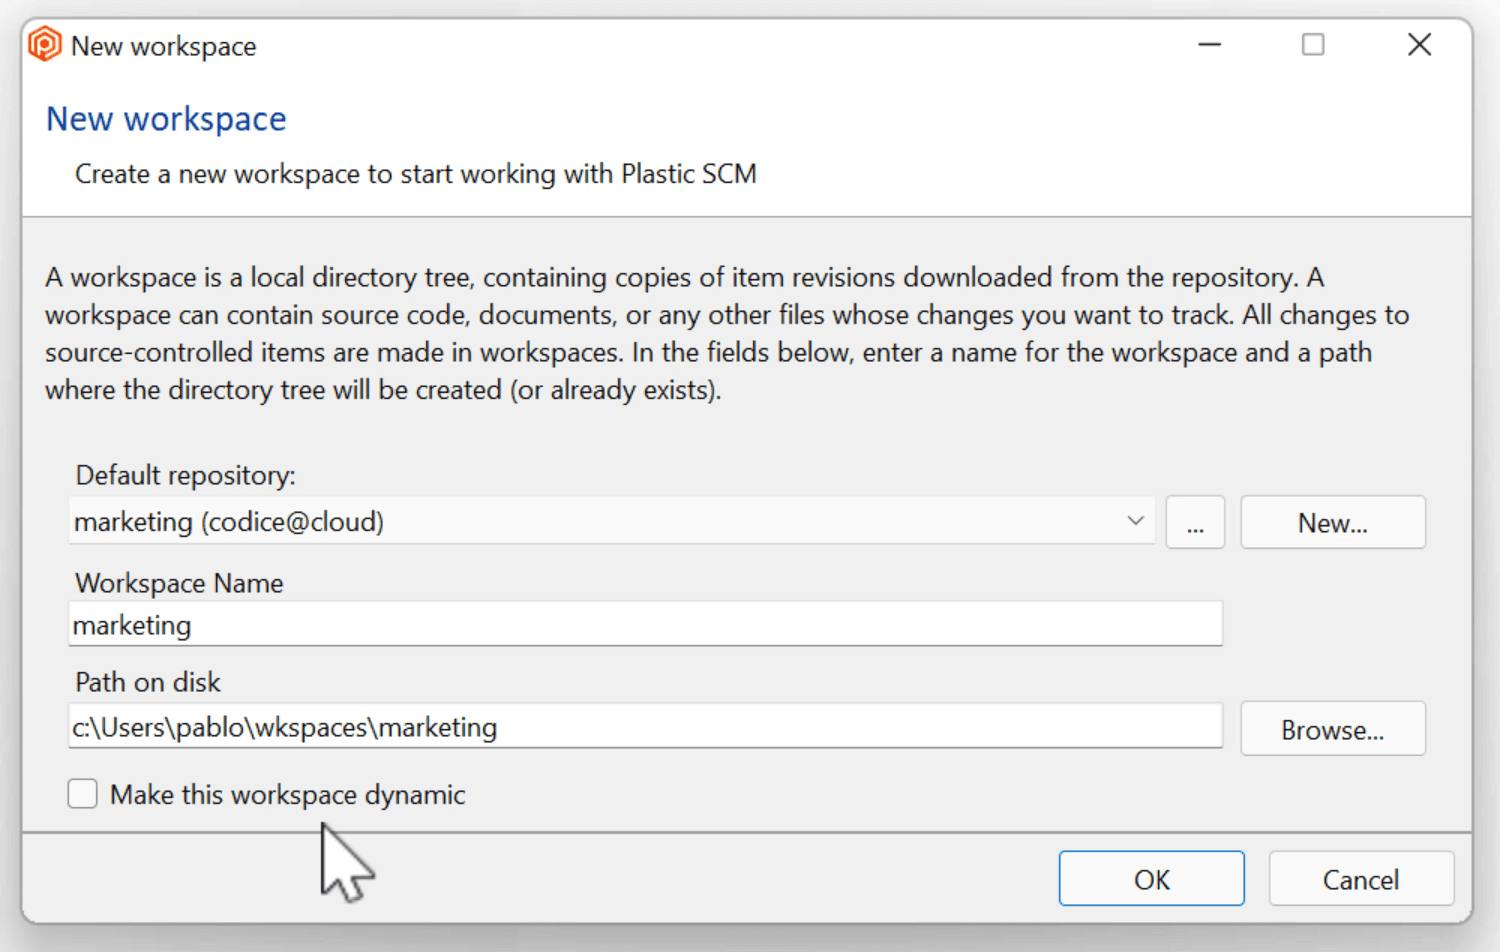Click the marketing text in Workspace Name
Viewport: 1500px width, 952px height.
pos(132,624)
